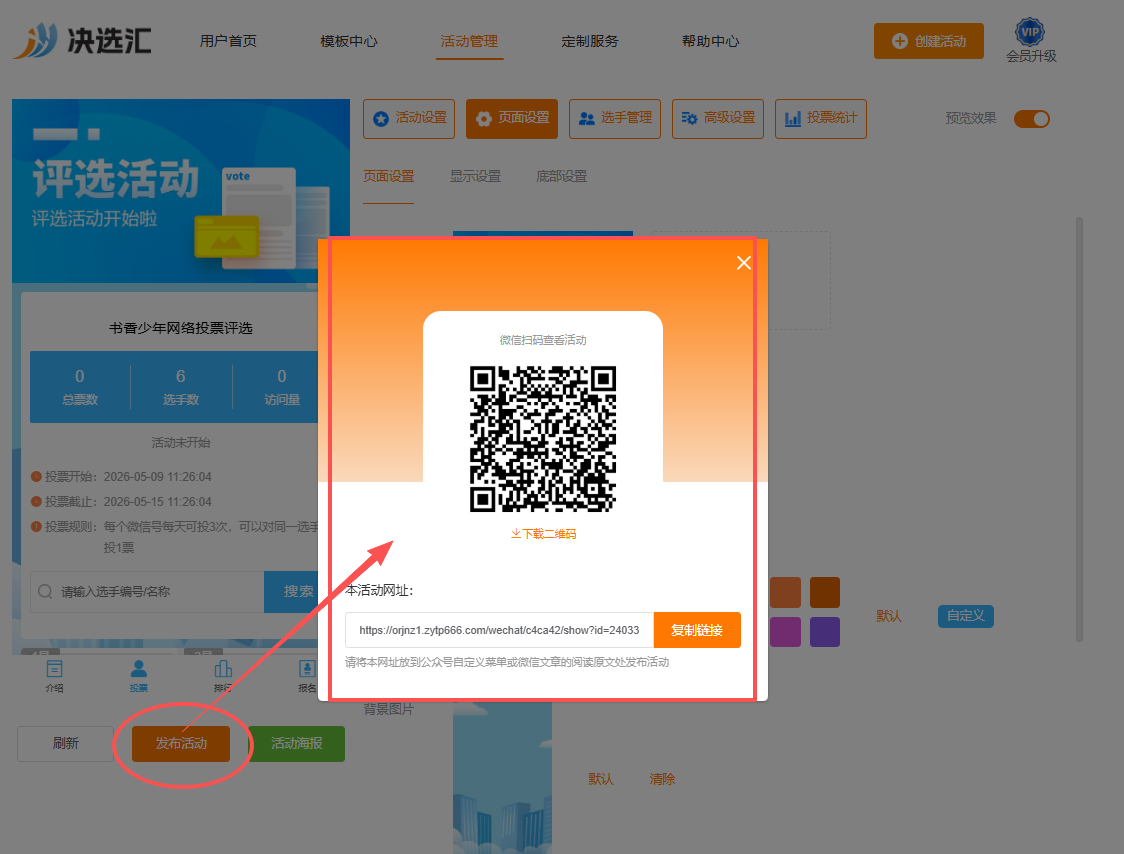Close the QR code popup dialog
Viewport: 1124px width, 854px height.
point(743,263)
